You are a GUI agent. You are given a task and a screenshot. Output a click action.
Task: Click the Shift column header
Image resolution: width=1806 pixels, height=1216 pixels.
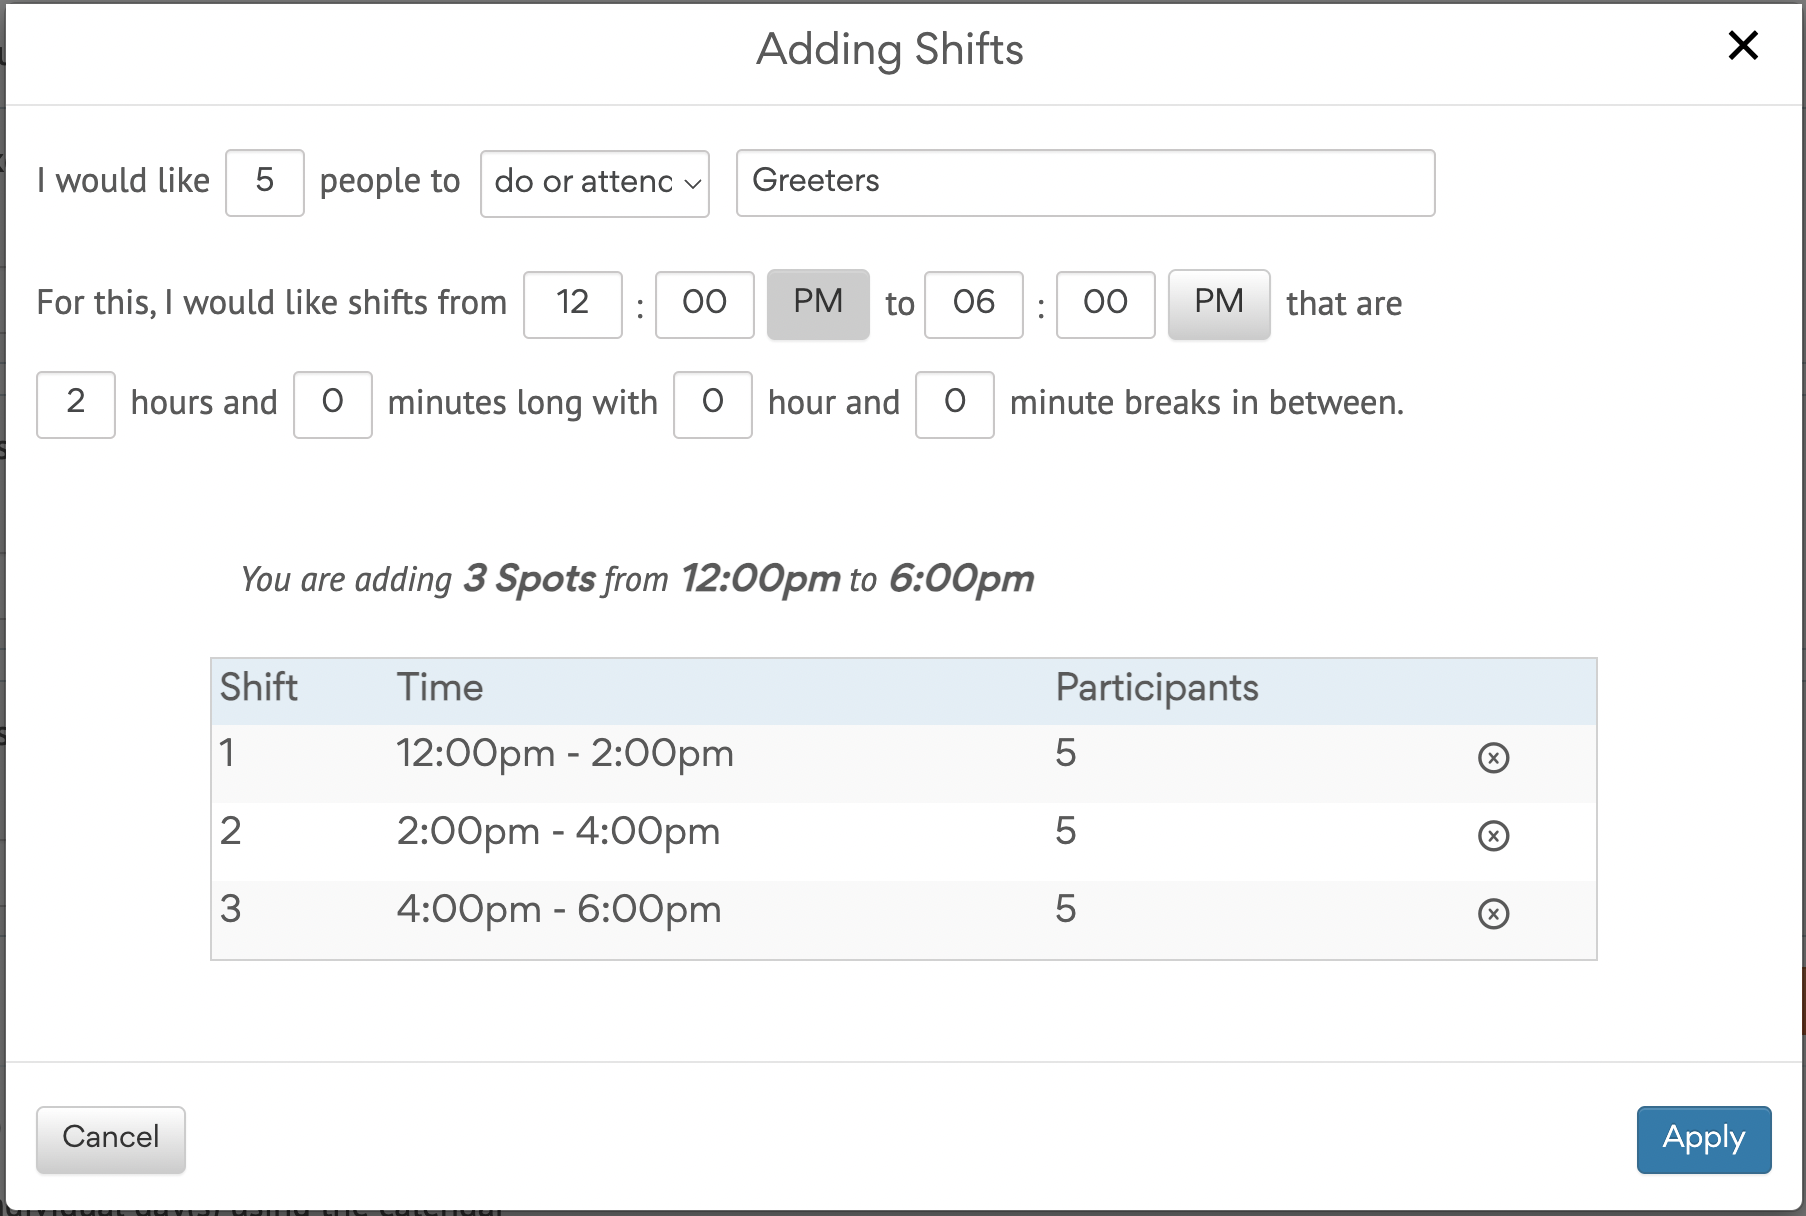[x=259, y=688]
